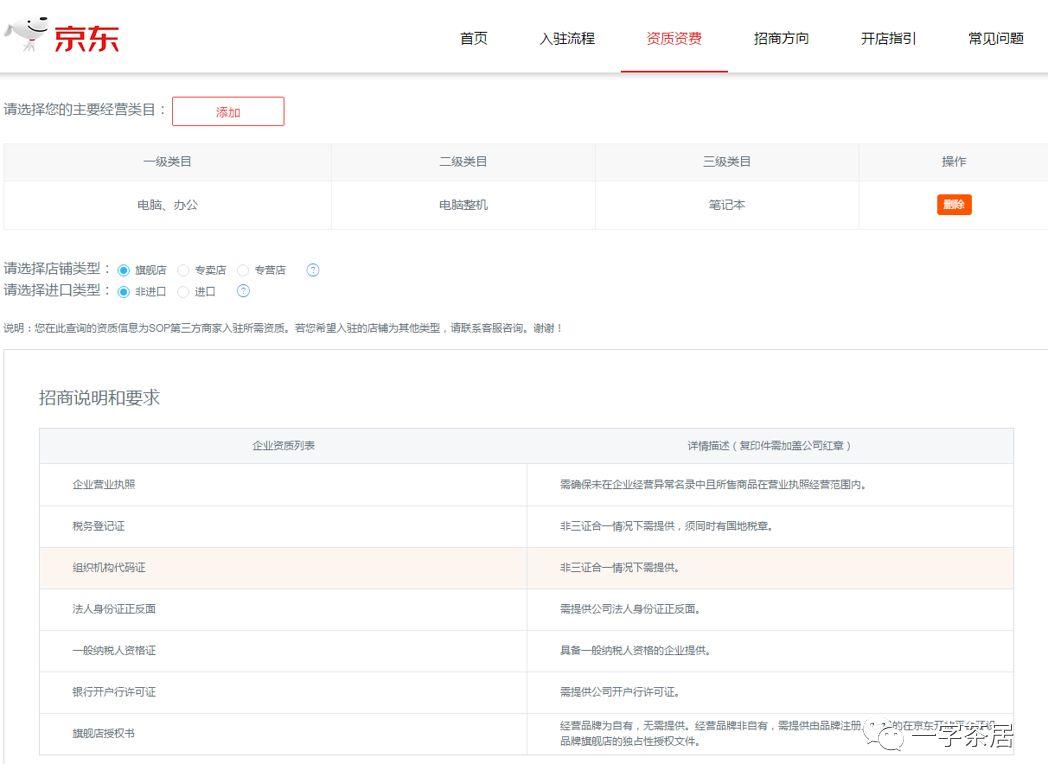Image resolution: width=1048 pixels, height=781 pixels.
Task: Click the 旗舰店授权书 row
Action: pyautogui.click(x=527, y=734)
